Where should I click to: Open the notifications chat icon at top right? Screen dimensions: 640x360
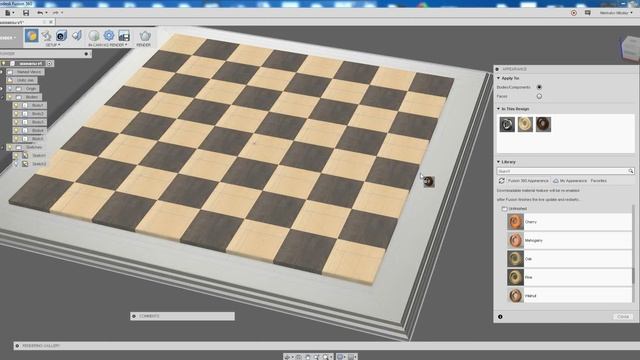tap(588, 13)
